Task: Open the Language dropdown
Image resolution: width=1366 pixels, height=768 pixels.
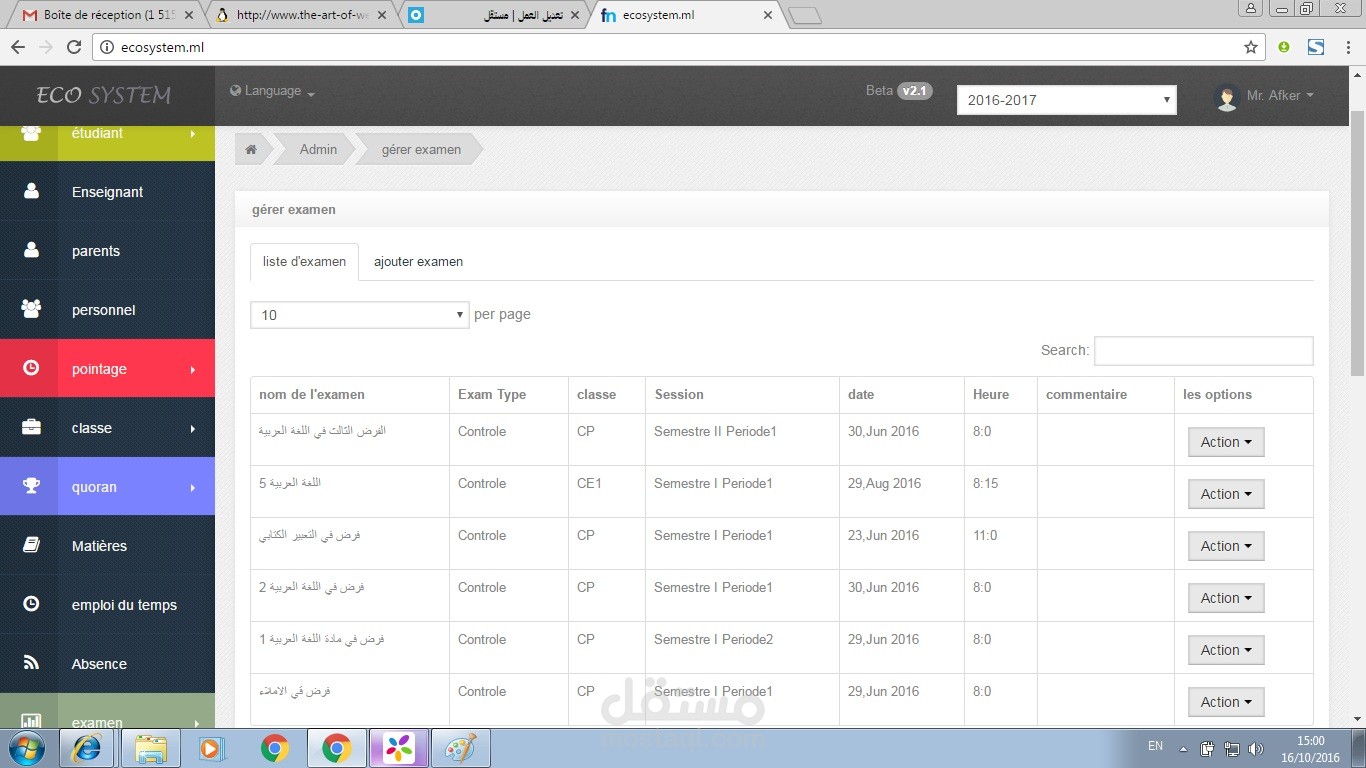Action: click(272, 91)
